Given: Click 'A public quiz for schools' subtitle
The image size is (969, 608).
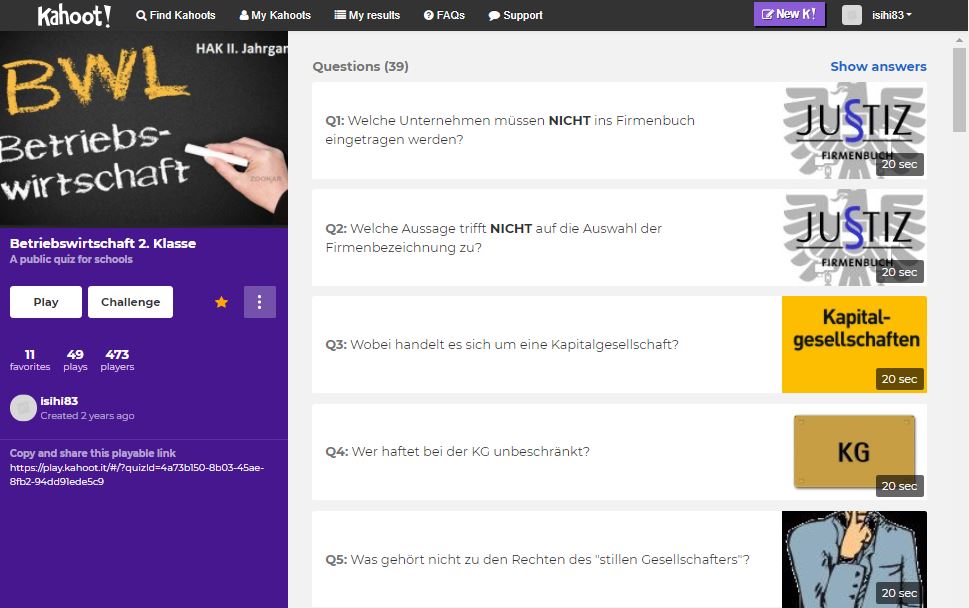Looking at the screenshot, I should pos(71,260).
